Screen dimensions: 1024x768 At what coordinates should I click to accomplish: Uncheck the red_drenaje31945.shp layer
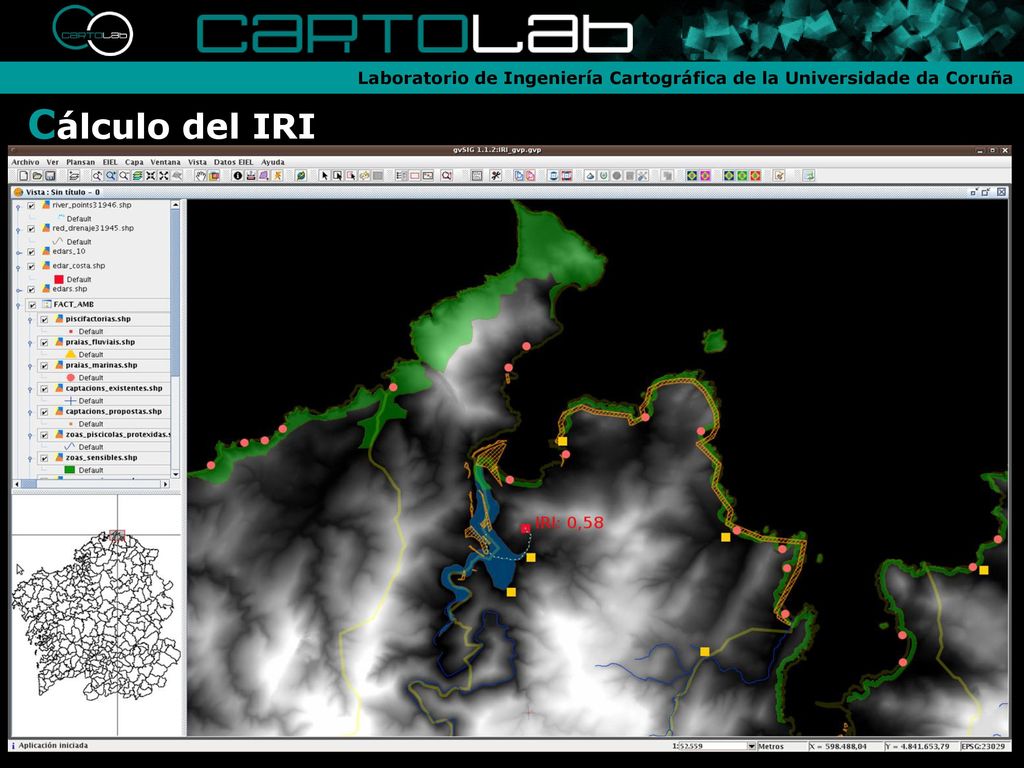[31, 229]
